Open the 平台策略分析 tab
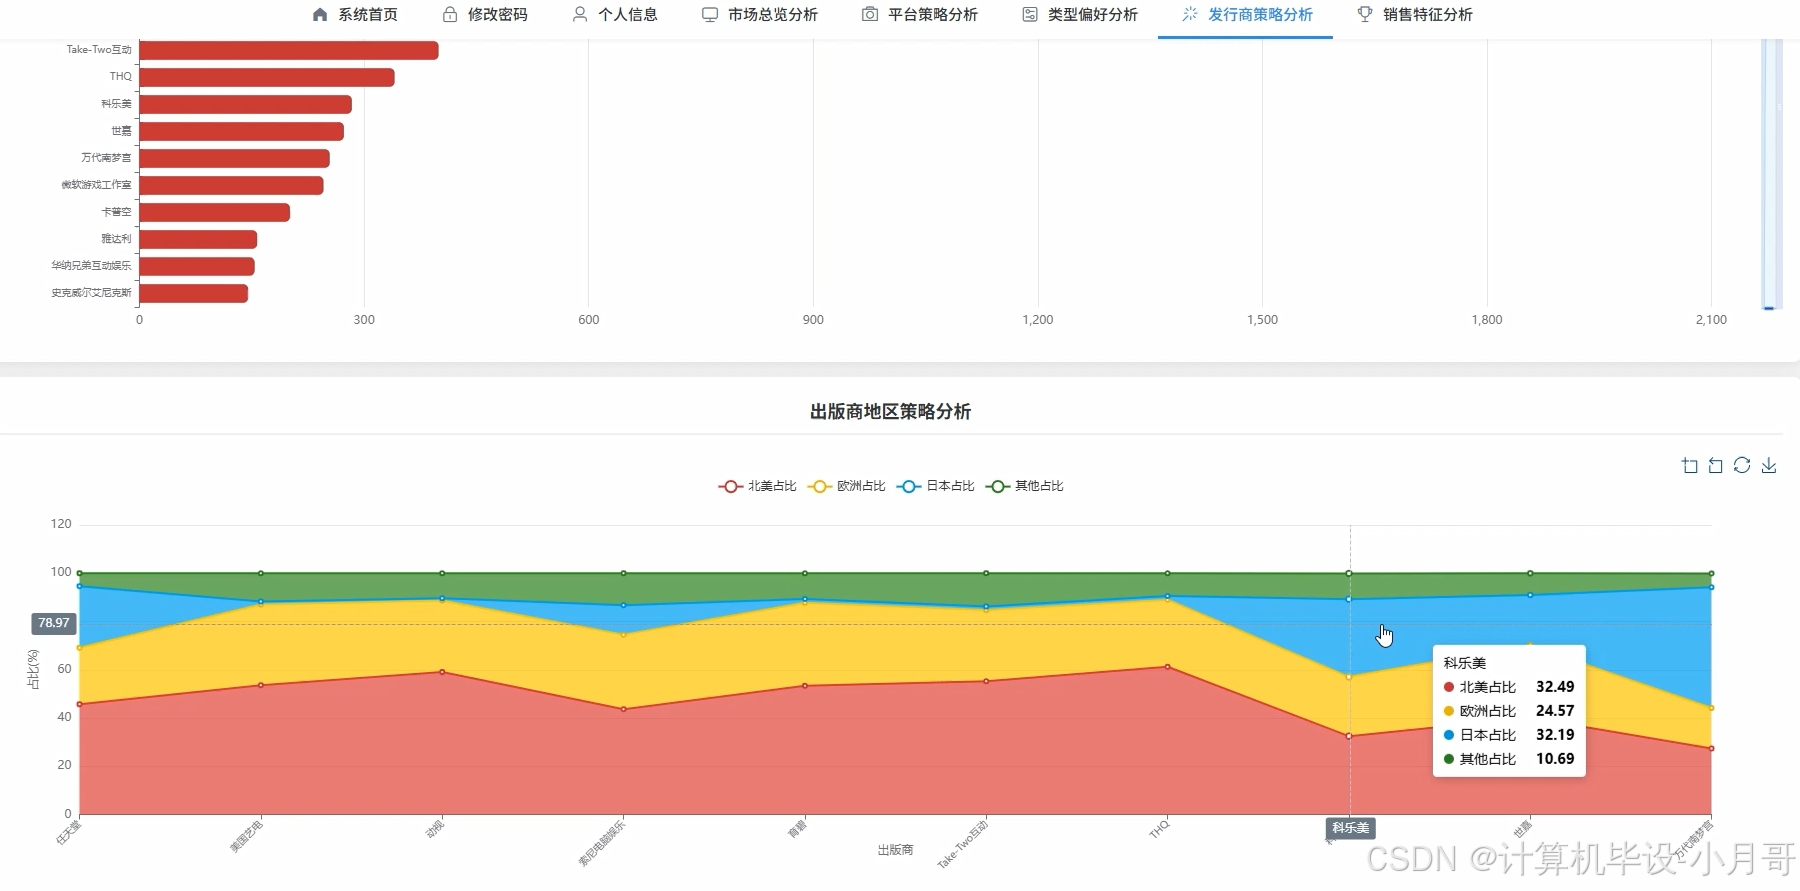Screen dimensions: 1800x891 pyautogui.click(x=920, y=15)
